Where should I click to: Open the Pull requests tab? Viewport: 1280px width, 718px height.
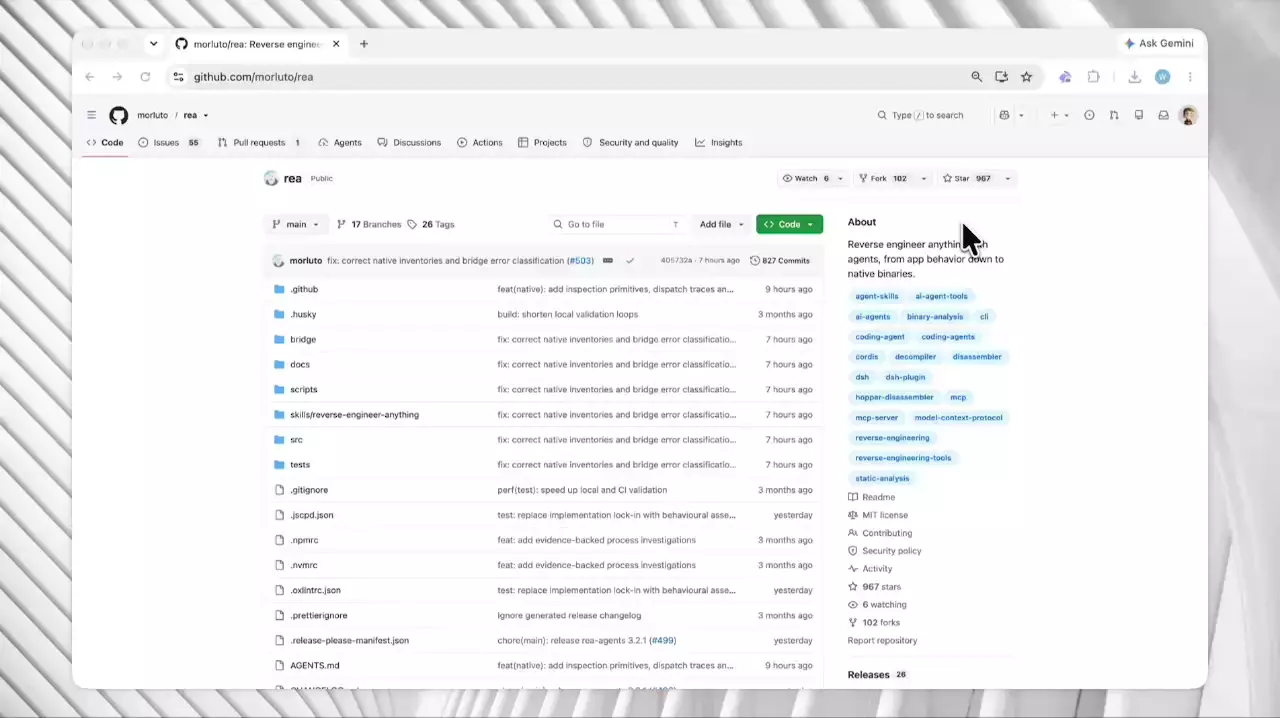pyautogui.click(x=259, y=142)
